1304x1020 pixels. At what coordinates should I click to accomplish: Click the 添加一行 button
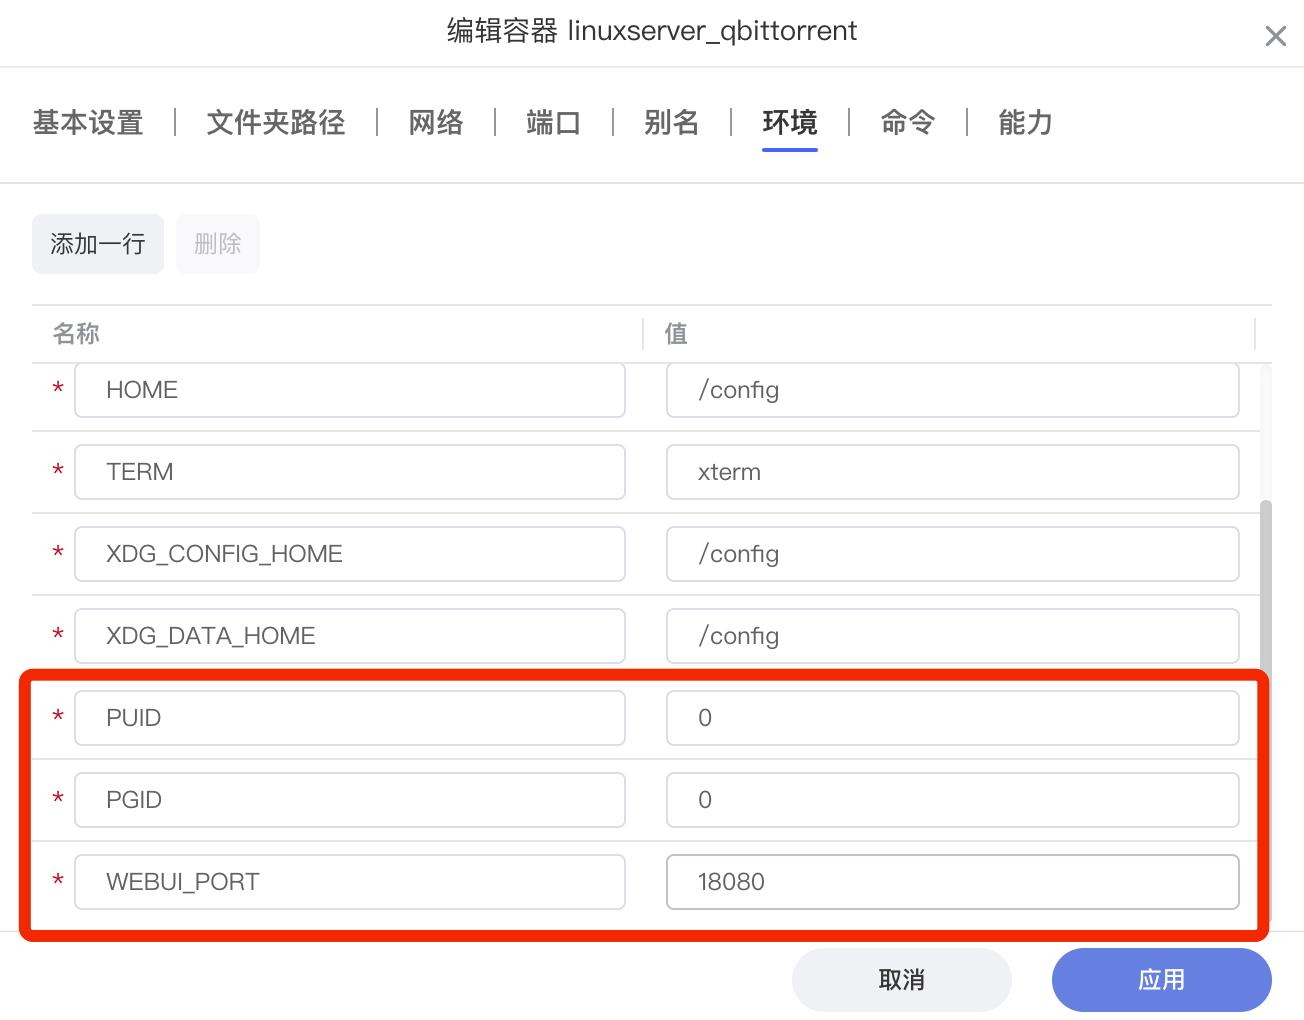tap(97, 244)
